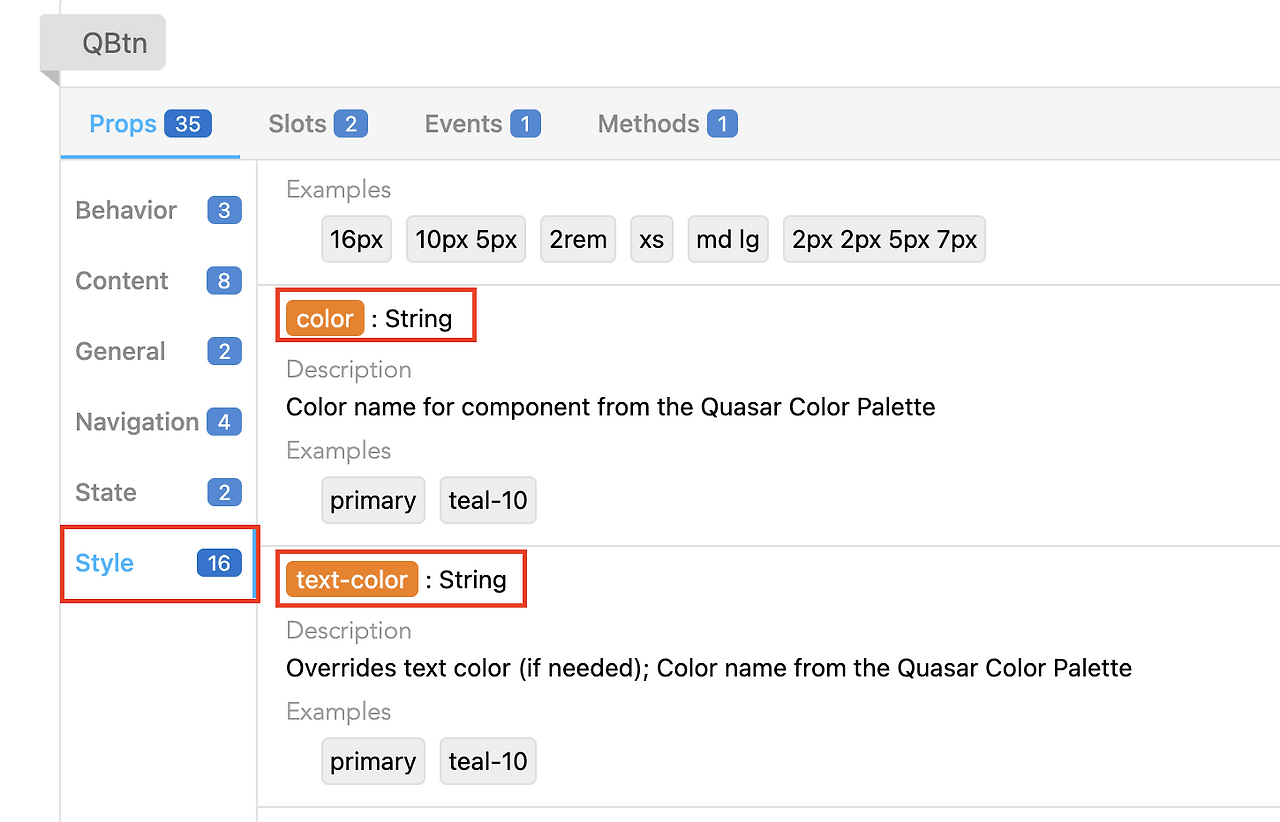Open the Content props category
The image size is (1280, 822).
point(158,281)
